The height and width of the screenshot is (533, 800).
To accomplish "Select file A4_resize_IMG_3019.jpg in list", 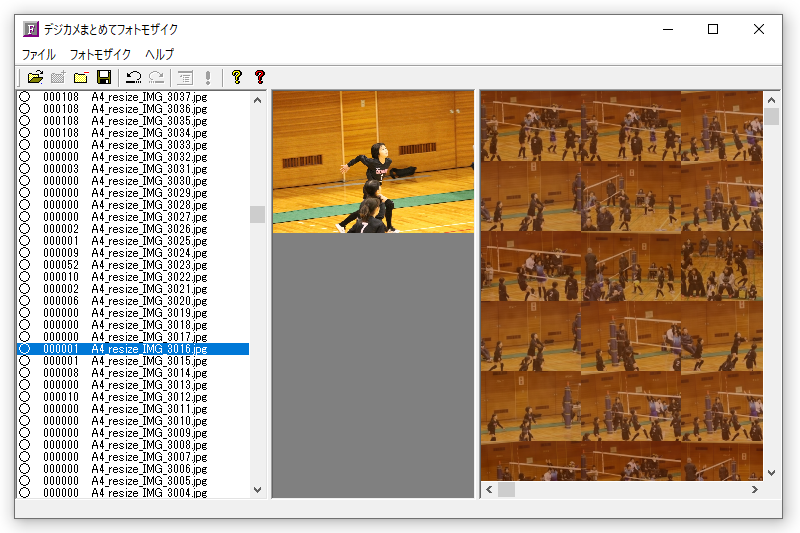I will (x=149, y=313).
